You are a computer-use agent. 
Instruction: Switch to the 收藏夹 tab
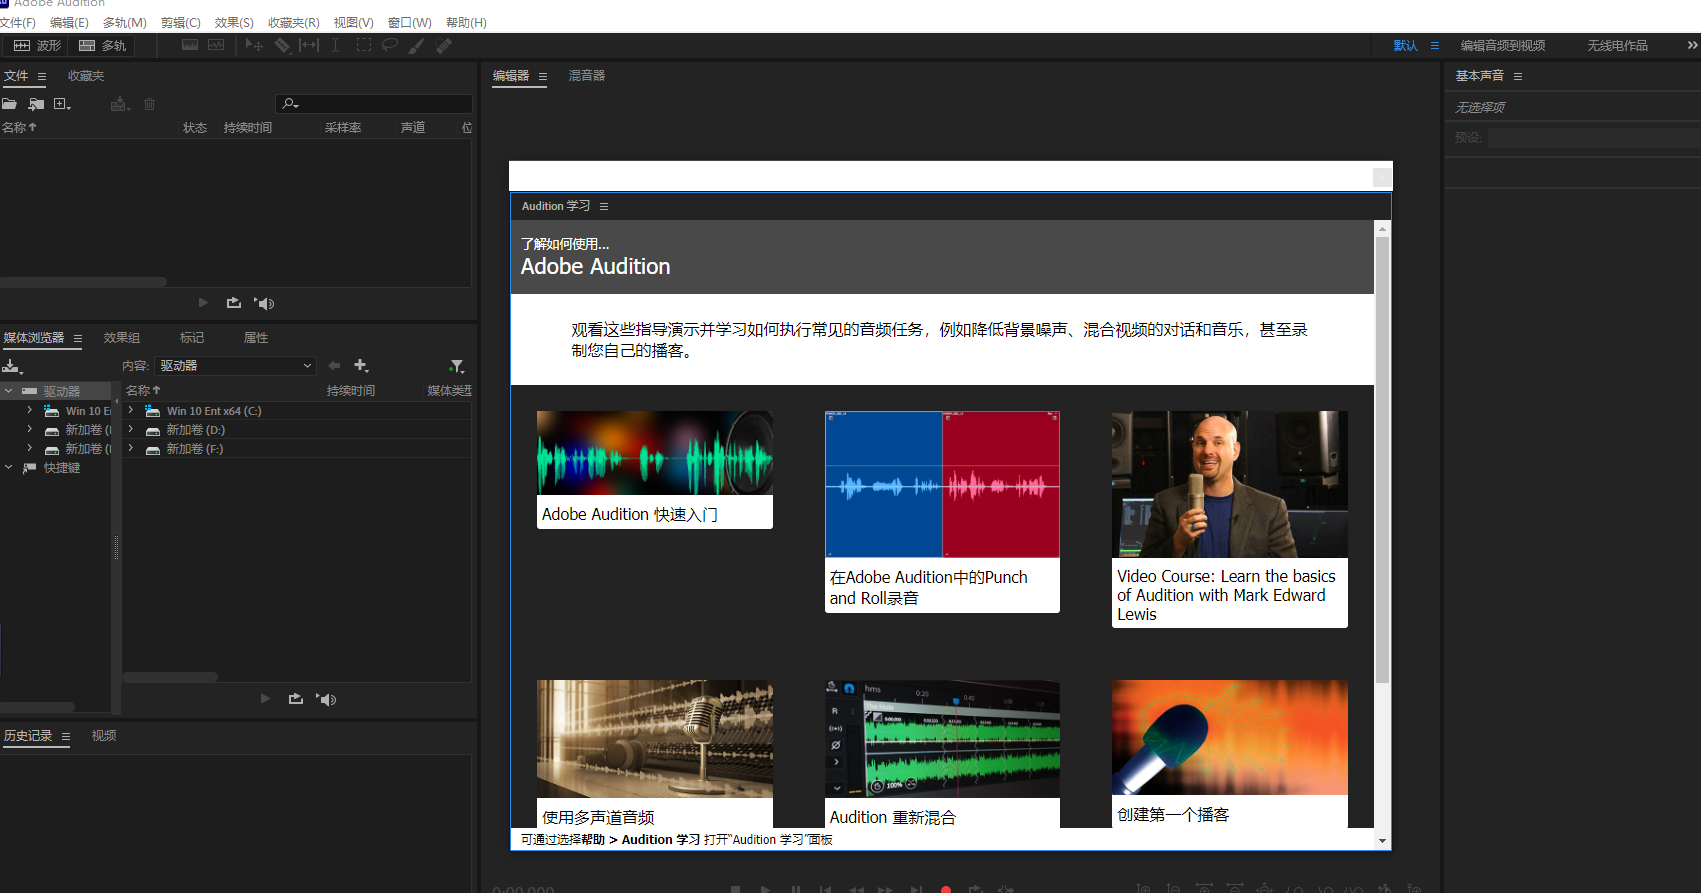[86, 76]
